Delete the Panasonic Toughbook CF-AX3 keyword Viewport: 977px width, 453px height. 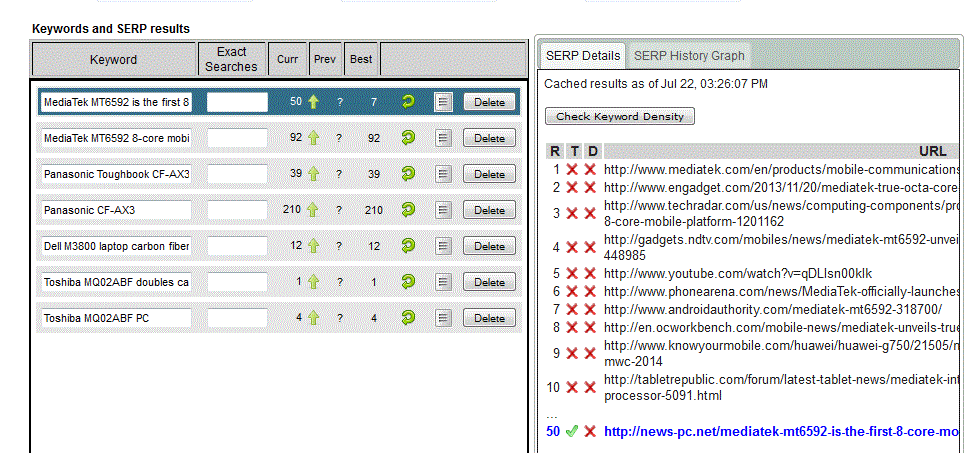point(489,174)
